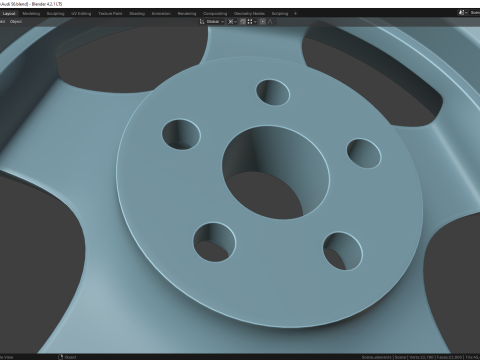Switch to the Shading workspace tab
The image size is (480, 360).
tap(137, 13)
